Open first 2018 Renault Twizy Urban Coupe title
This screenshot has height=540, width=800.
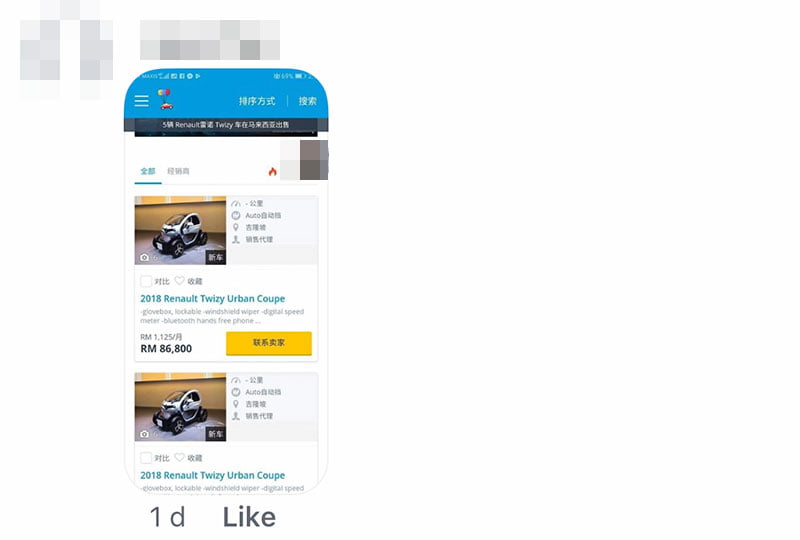click(212, 299)
